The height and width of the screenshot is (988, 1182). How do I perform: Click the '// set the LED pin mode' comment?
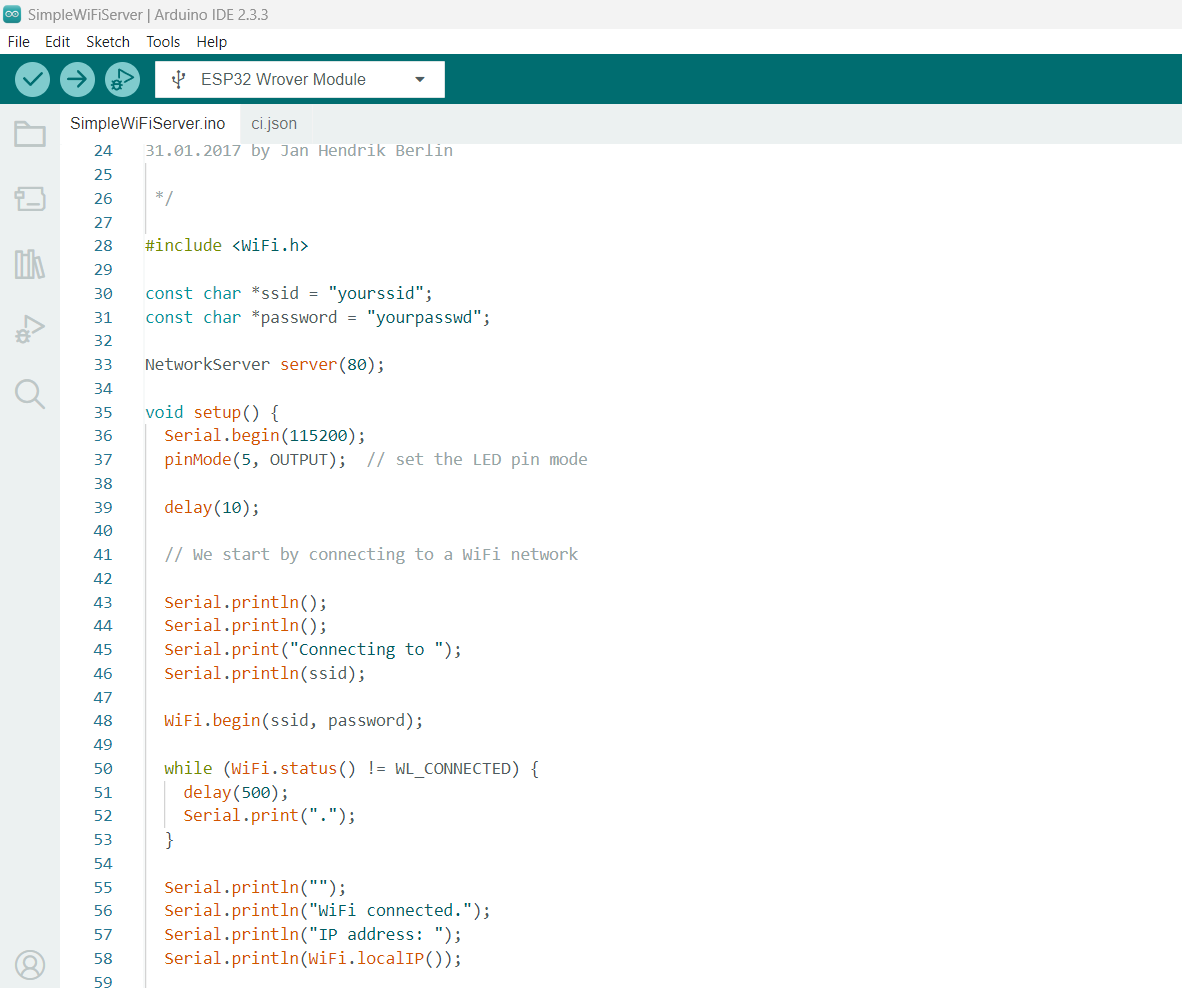476,460
